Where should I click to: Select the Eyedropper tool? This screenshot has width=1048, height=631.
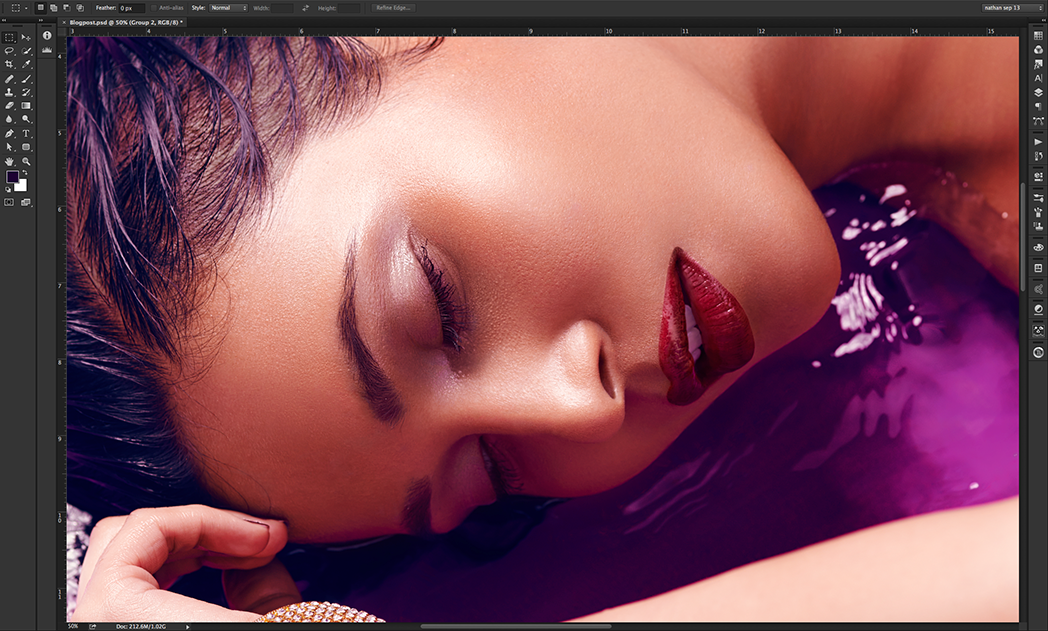[26, 64]
